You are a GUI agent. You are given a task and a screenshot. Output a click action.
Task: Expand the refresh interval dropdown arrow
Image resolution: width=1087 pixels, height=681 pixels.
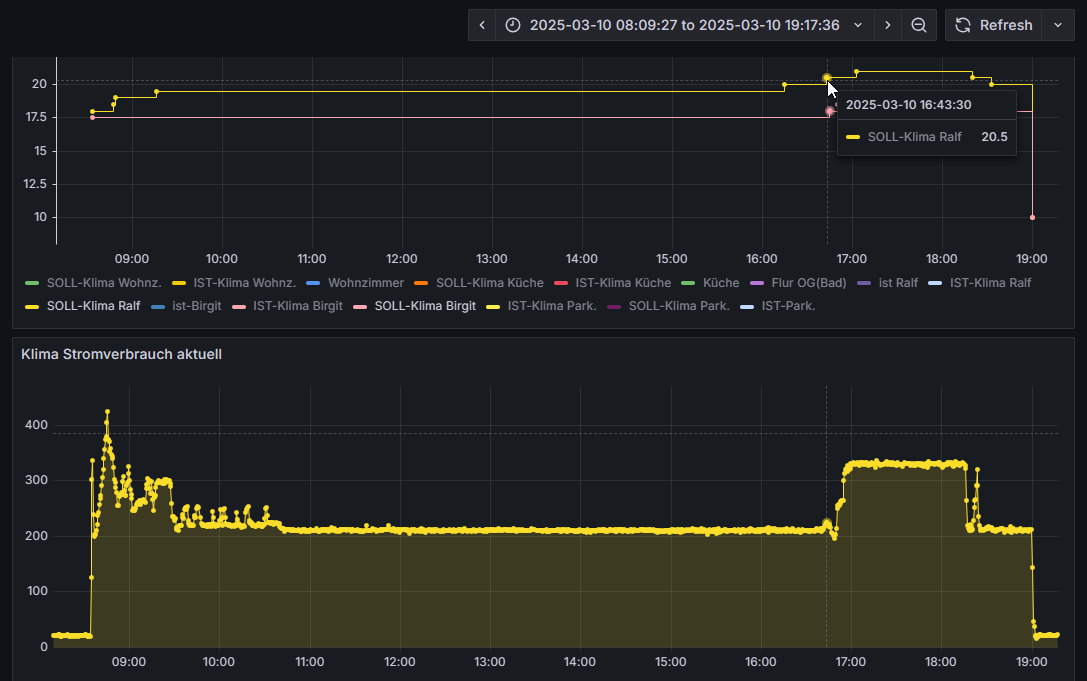click(1058, 25)
